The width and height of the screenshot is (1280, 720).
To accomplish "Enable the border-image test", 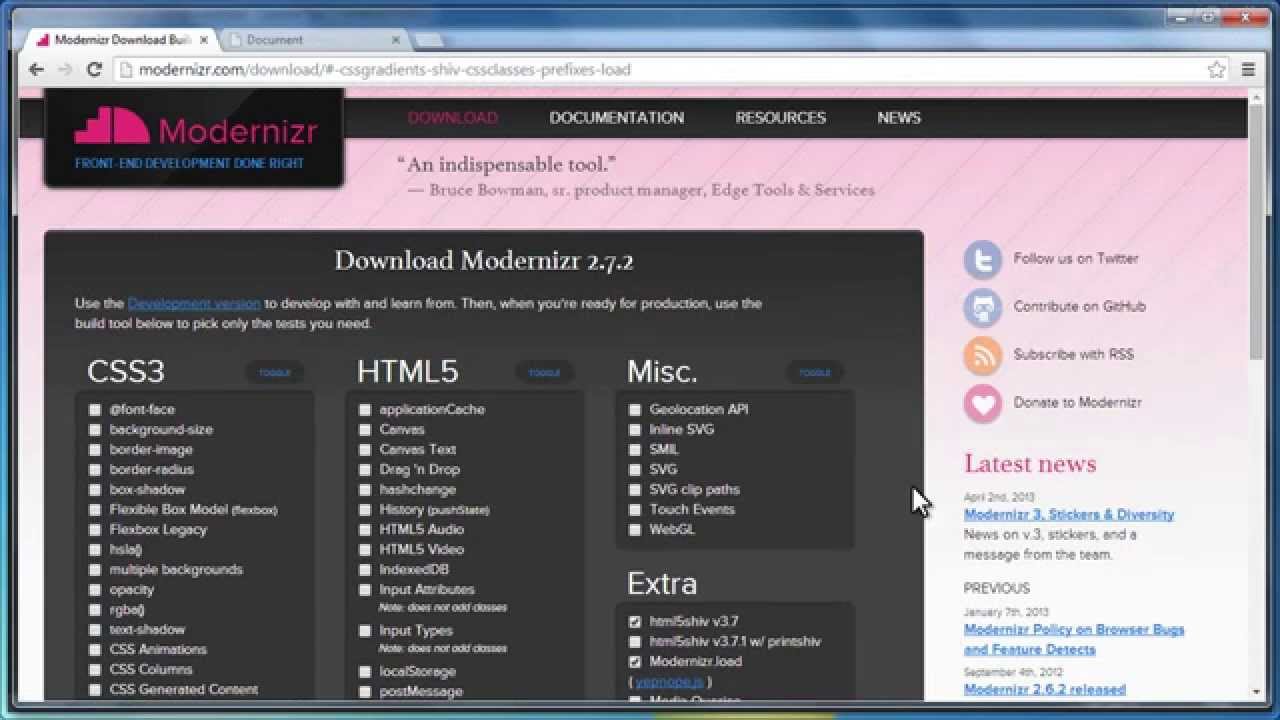I will click(x=95, y=450).
